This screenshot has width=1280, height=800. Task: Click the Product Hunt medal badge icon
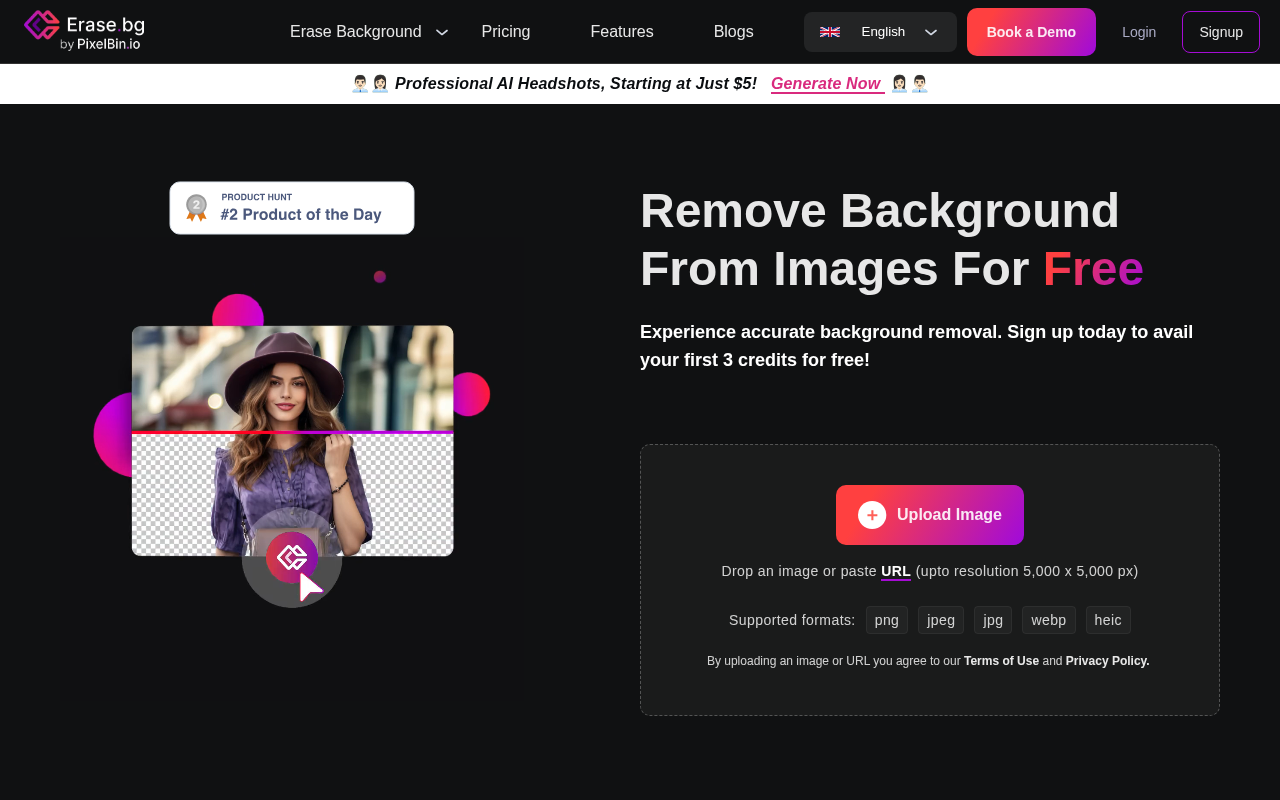click(196, 207)
